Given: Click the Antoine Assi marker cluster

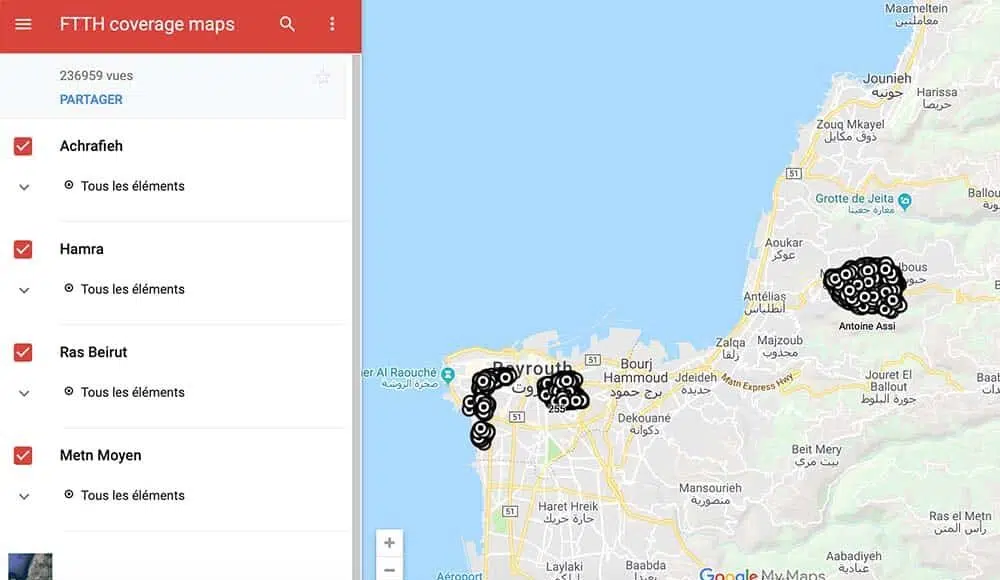Looking at the screenshot, I should click(865, 286).
